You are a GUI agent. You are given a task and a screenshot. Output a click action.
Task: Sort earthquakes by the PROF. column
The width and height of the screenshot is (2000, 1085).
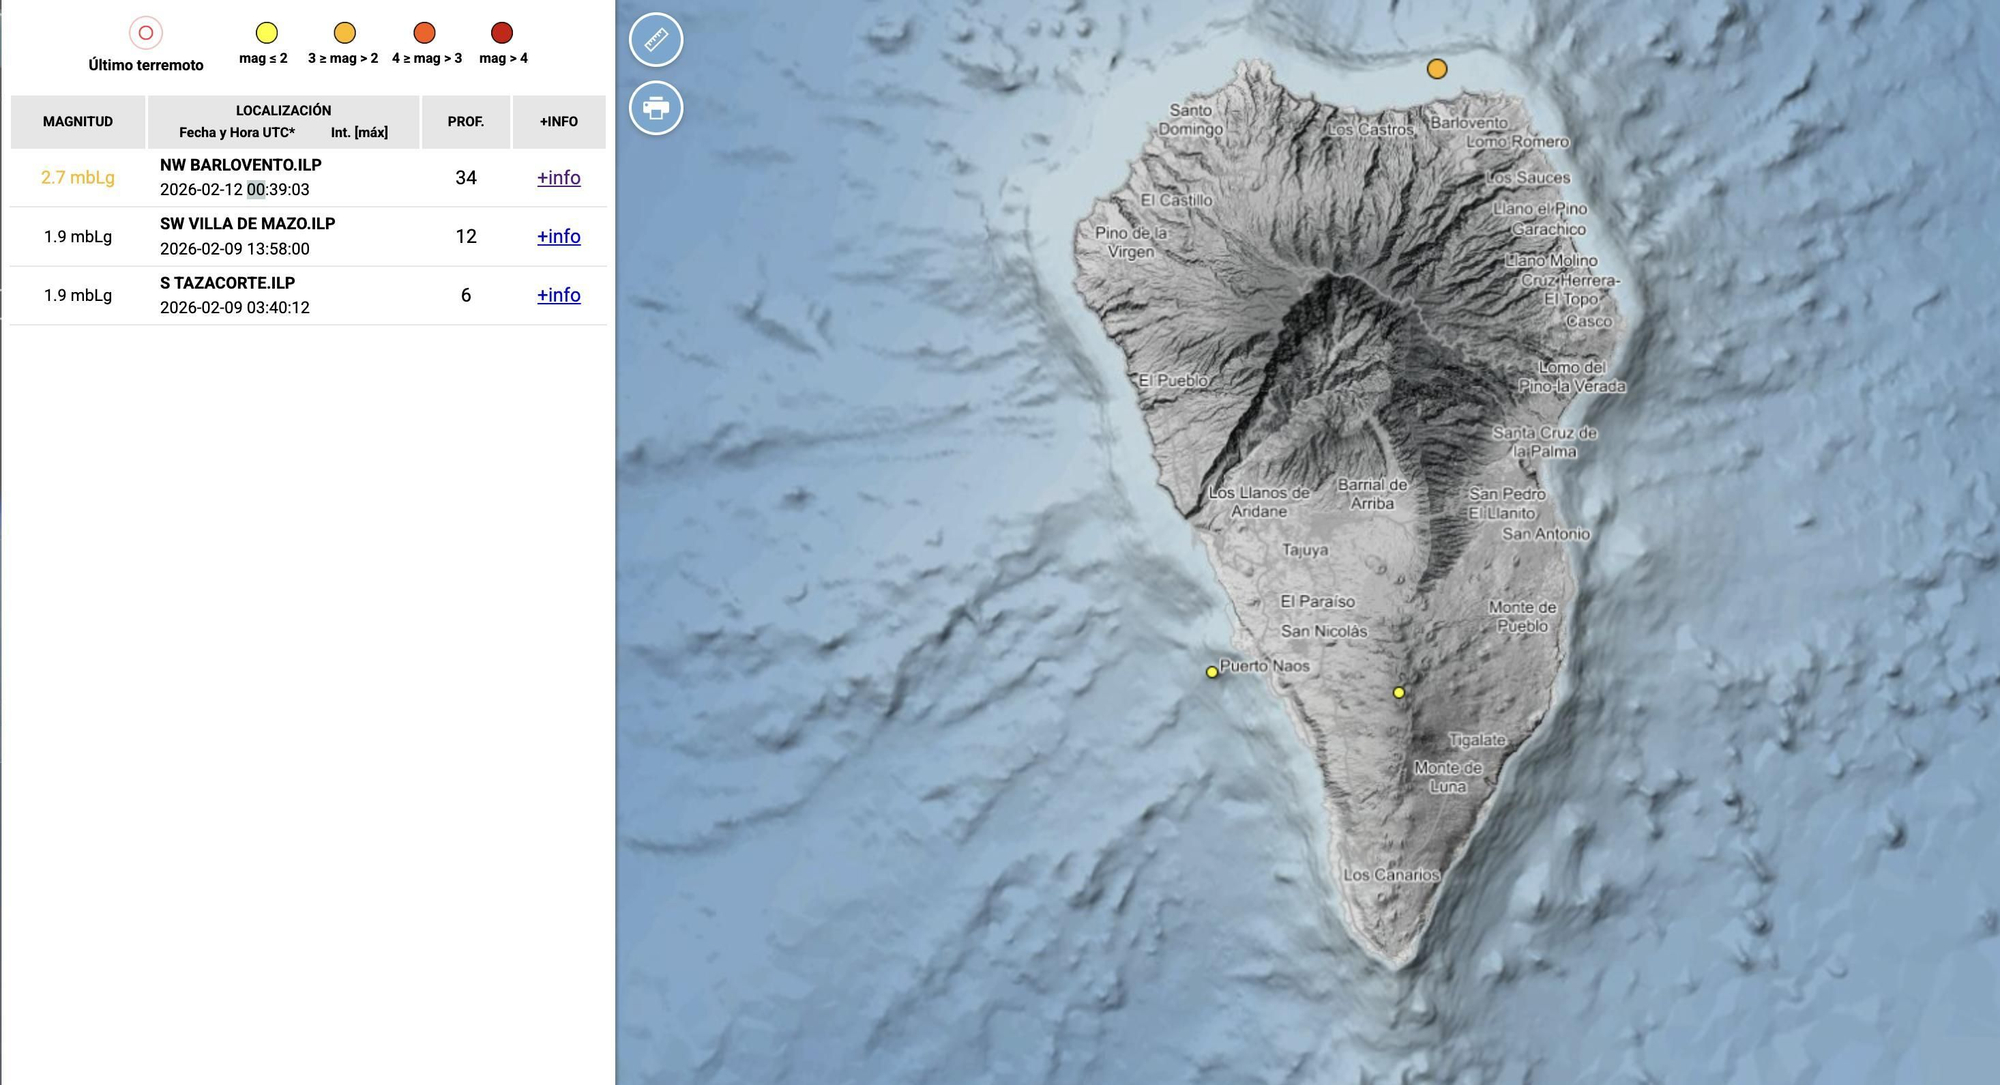tap(466, 121)
